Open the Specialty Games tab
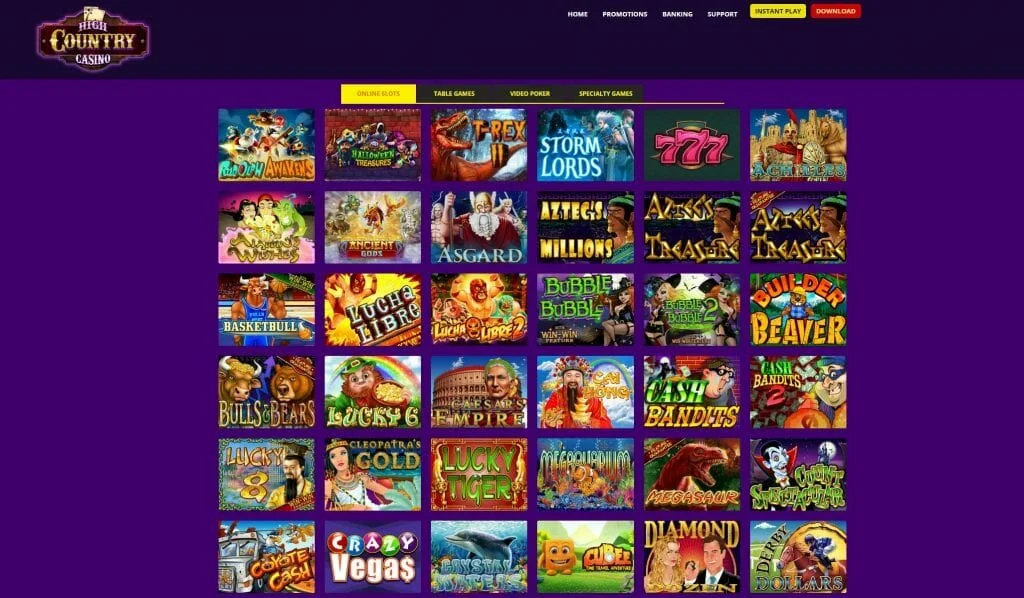This screenshot has width=1024, height=598. pyautogui.click(x=605, y=93)
